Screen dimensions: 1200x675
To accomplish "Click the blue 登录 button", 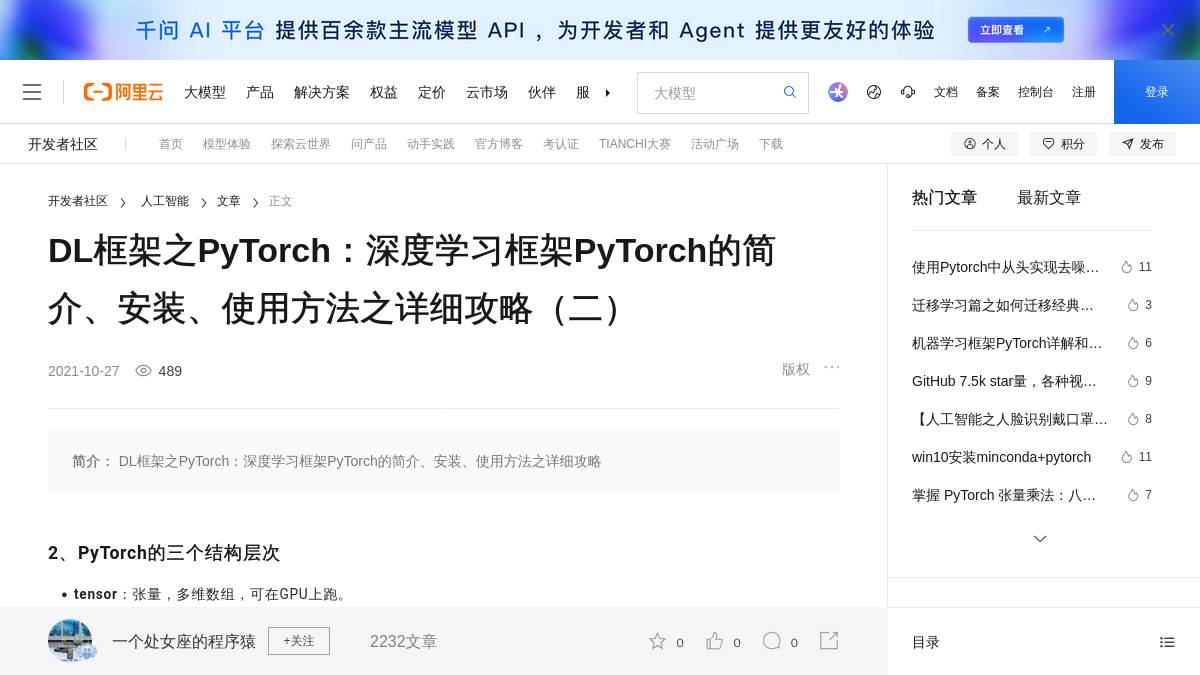I will click(x=1157, y=92).
